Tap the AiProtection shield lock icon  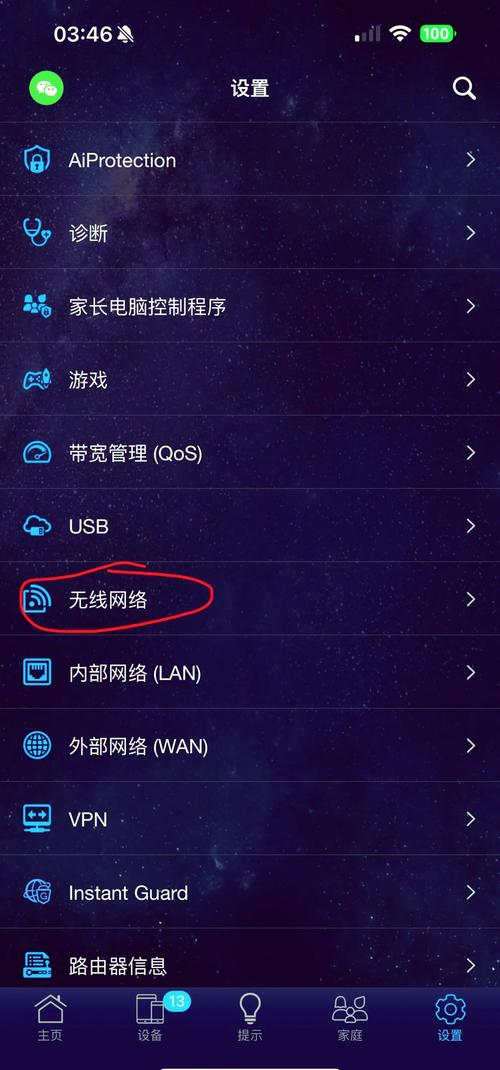[36, 160]
